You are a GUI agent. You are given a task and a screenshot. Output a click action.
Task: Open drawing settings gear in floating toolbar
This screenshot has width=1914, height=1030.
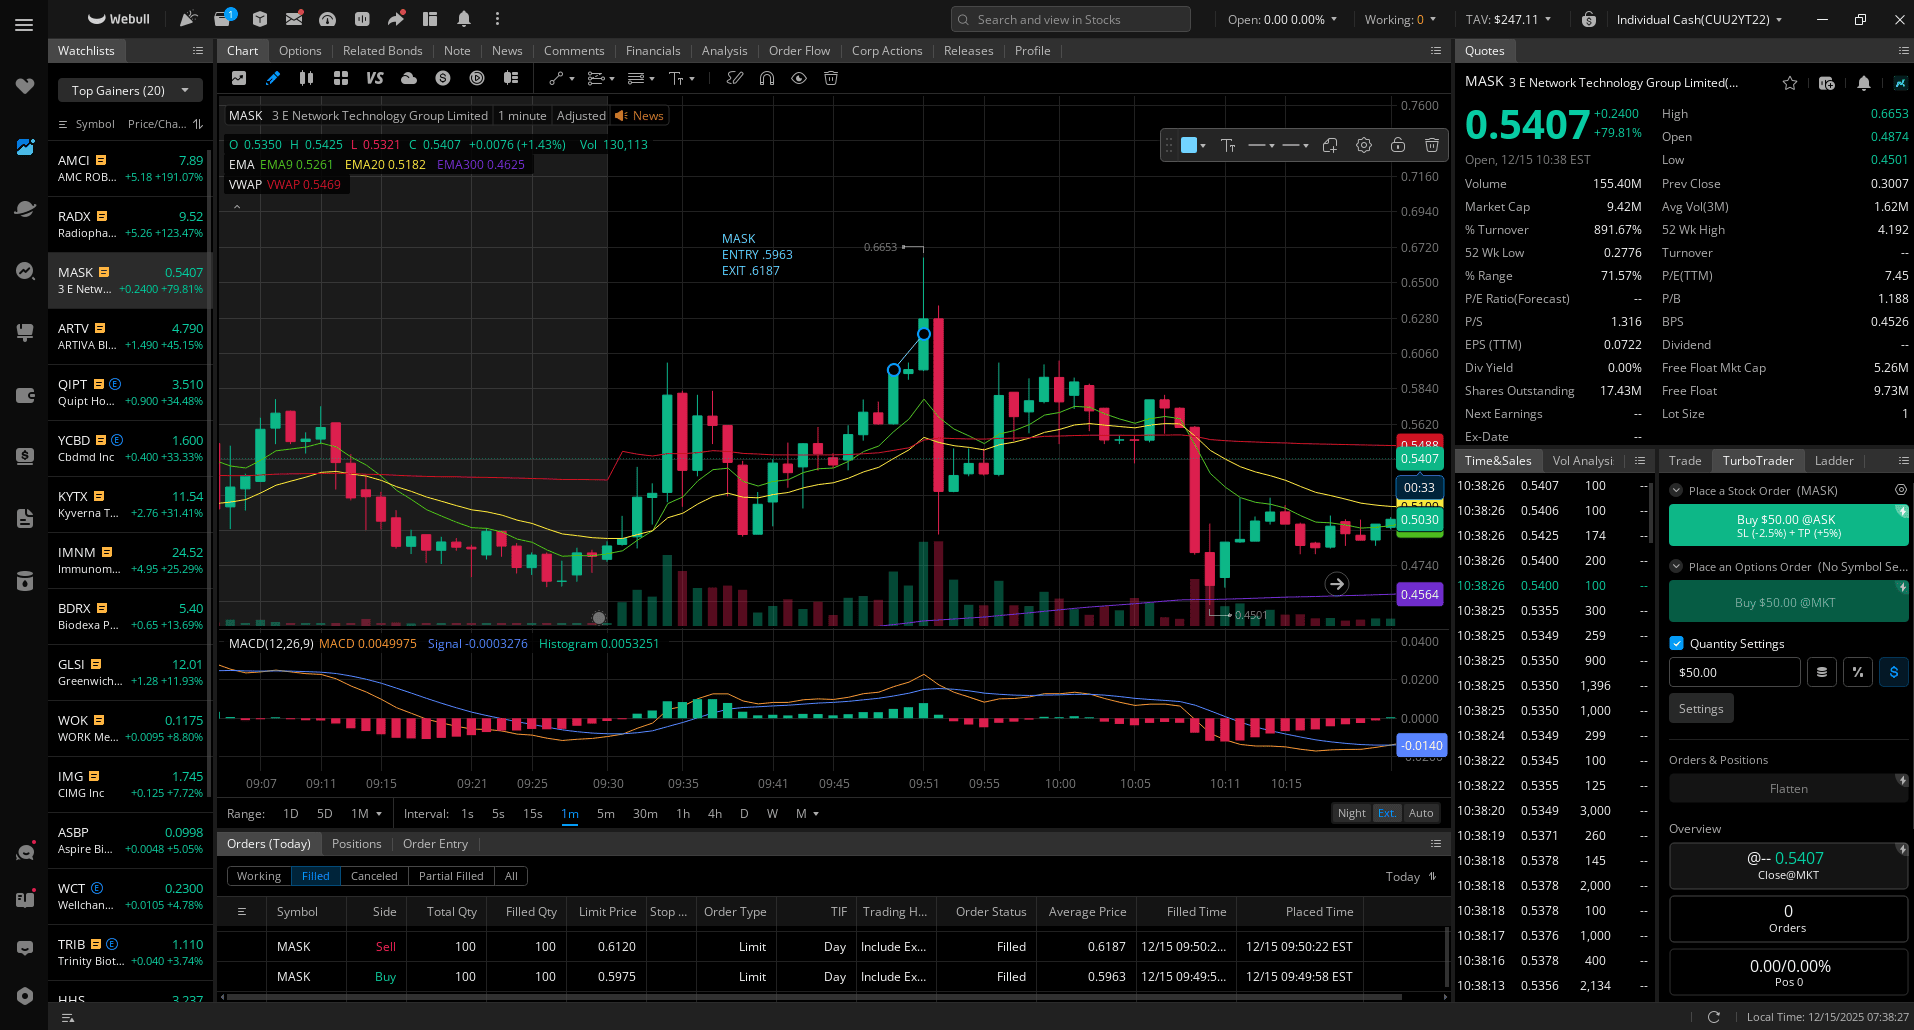point(1364,145)
